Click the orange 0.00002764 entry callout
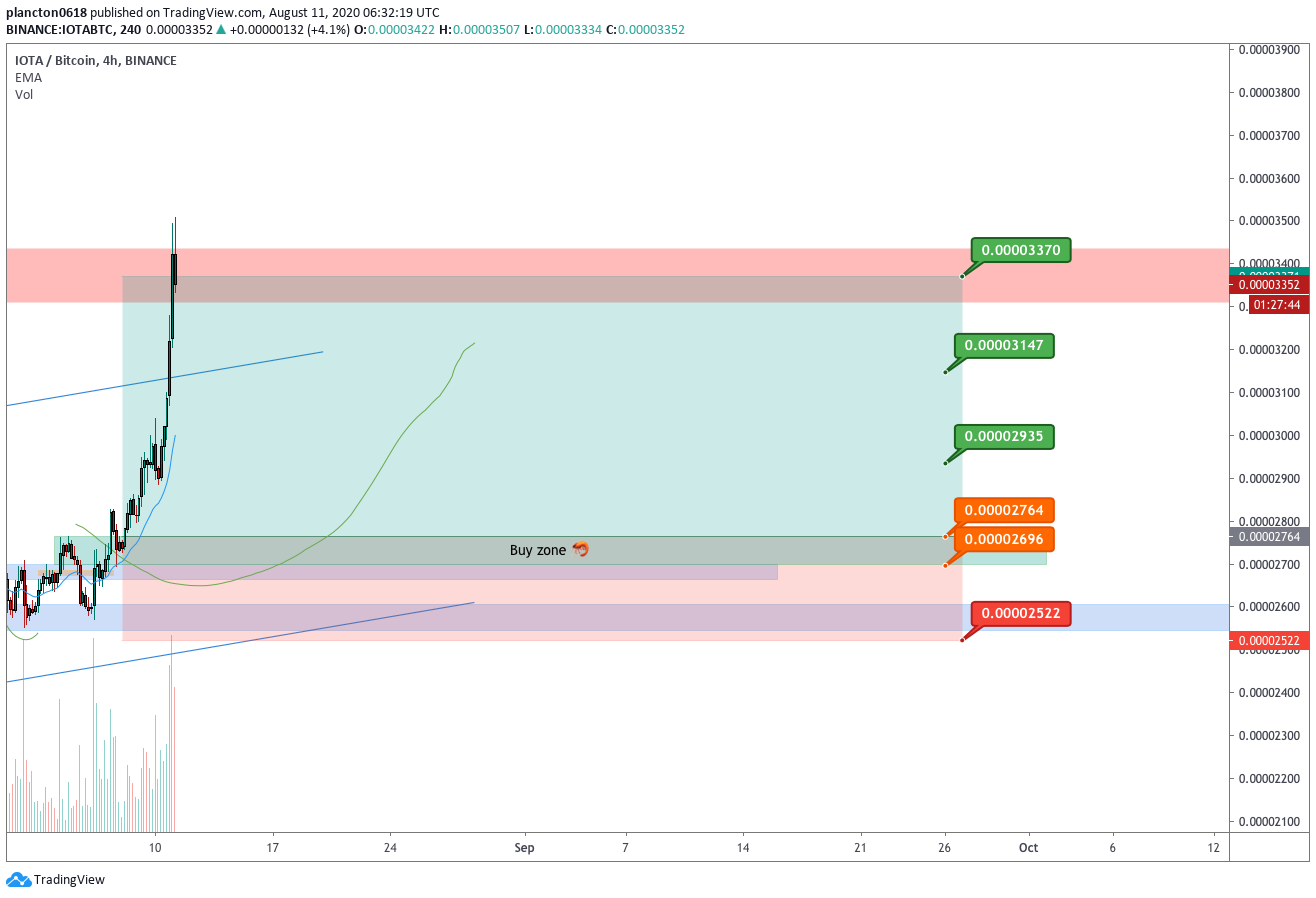 1004,511
